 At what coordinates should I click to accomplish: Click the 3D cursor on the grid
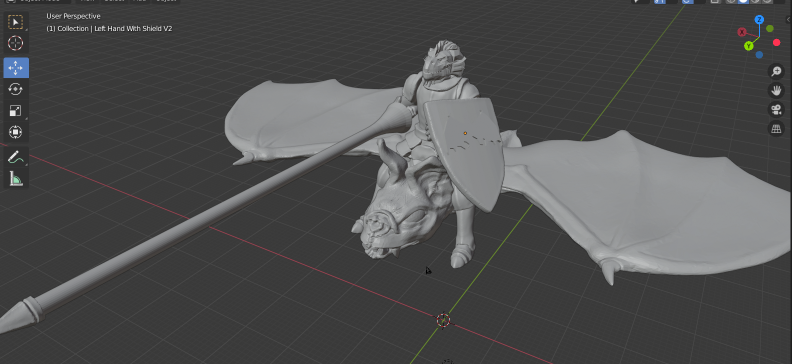443,320
